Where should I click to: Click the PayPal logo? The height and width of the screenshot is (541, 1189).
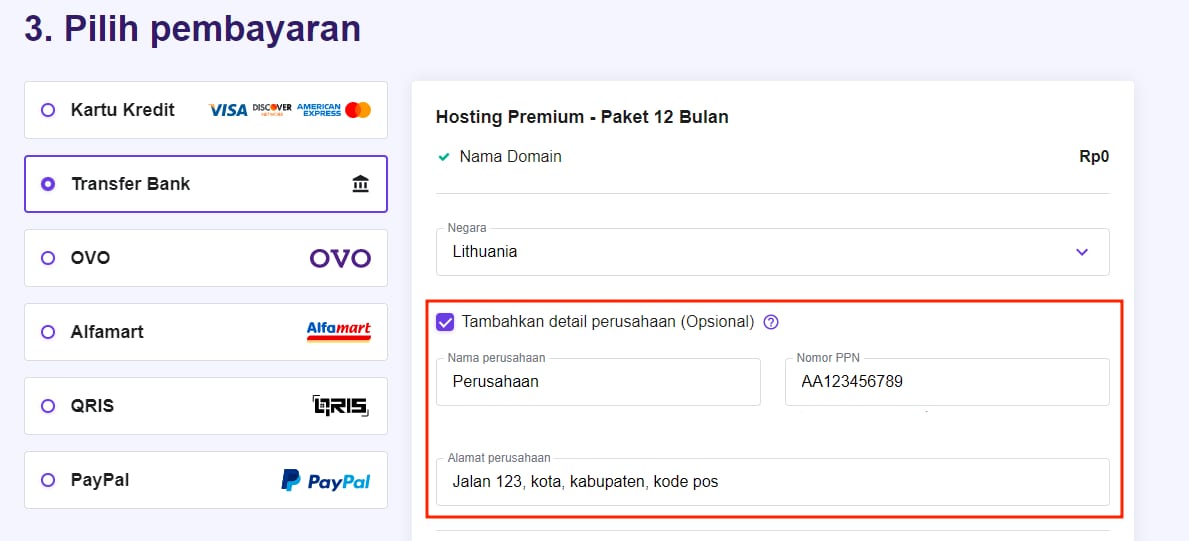tap(326, 481)
